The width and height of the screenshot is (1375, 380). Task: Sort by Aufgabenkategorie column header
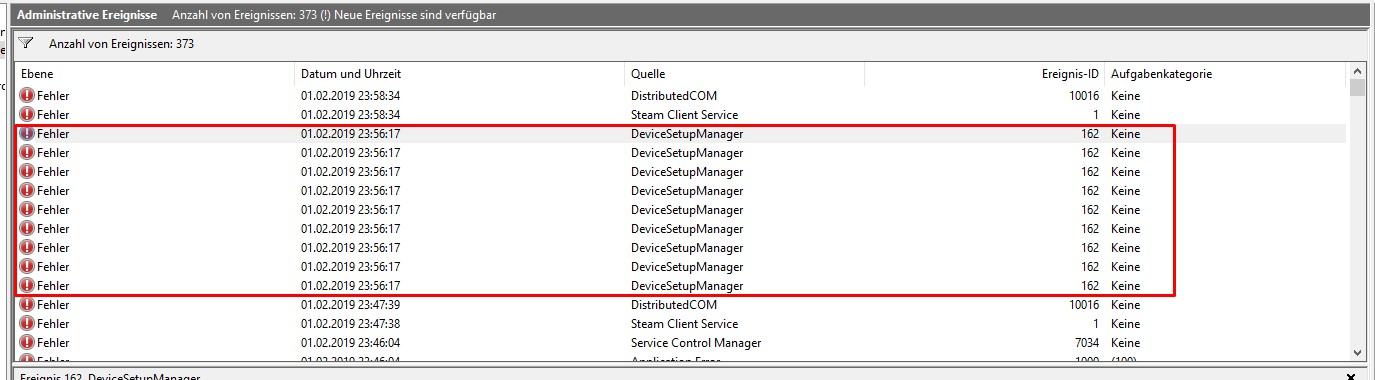pos(1225,74)
